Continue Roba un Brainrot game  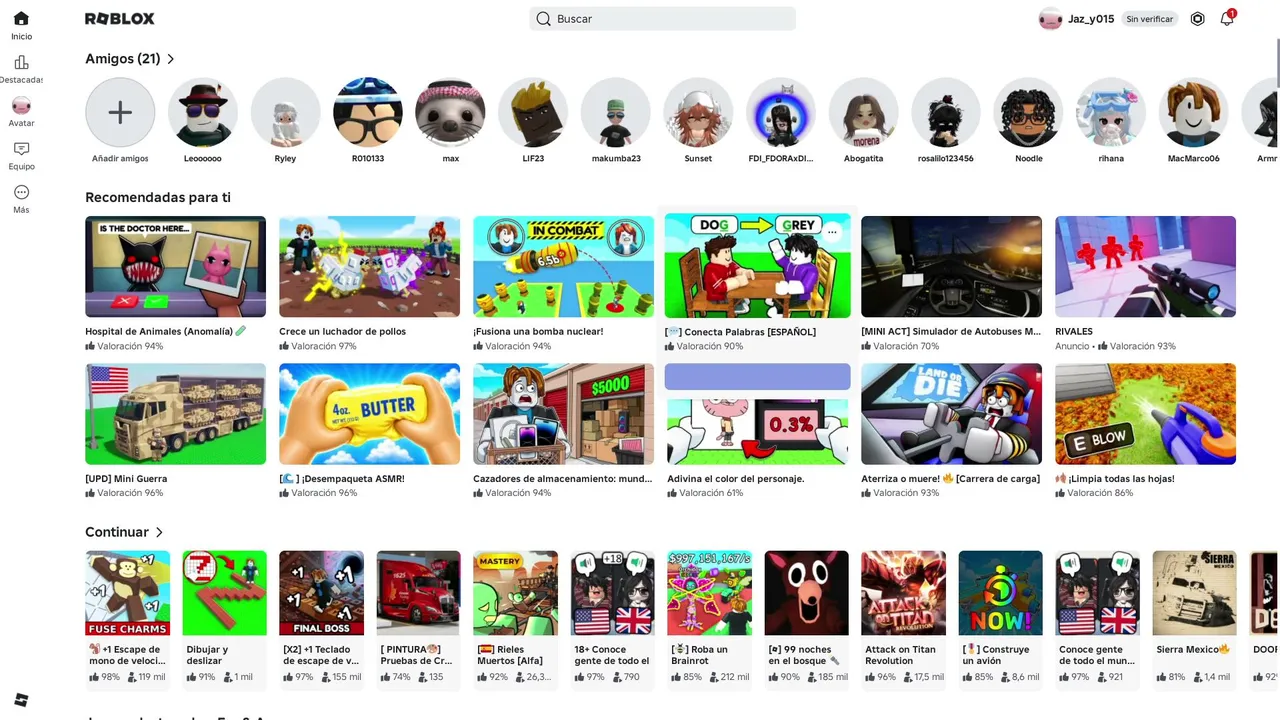tap(709, 593)
